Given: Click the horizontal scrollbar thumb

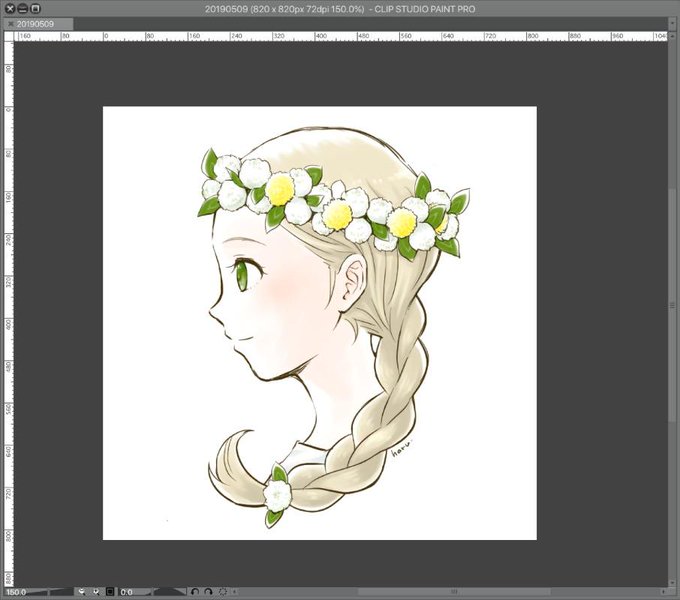Looking at the screenshot, I should [454, 591].
